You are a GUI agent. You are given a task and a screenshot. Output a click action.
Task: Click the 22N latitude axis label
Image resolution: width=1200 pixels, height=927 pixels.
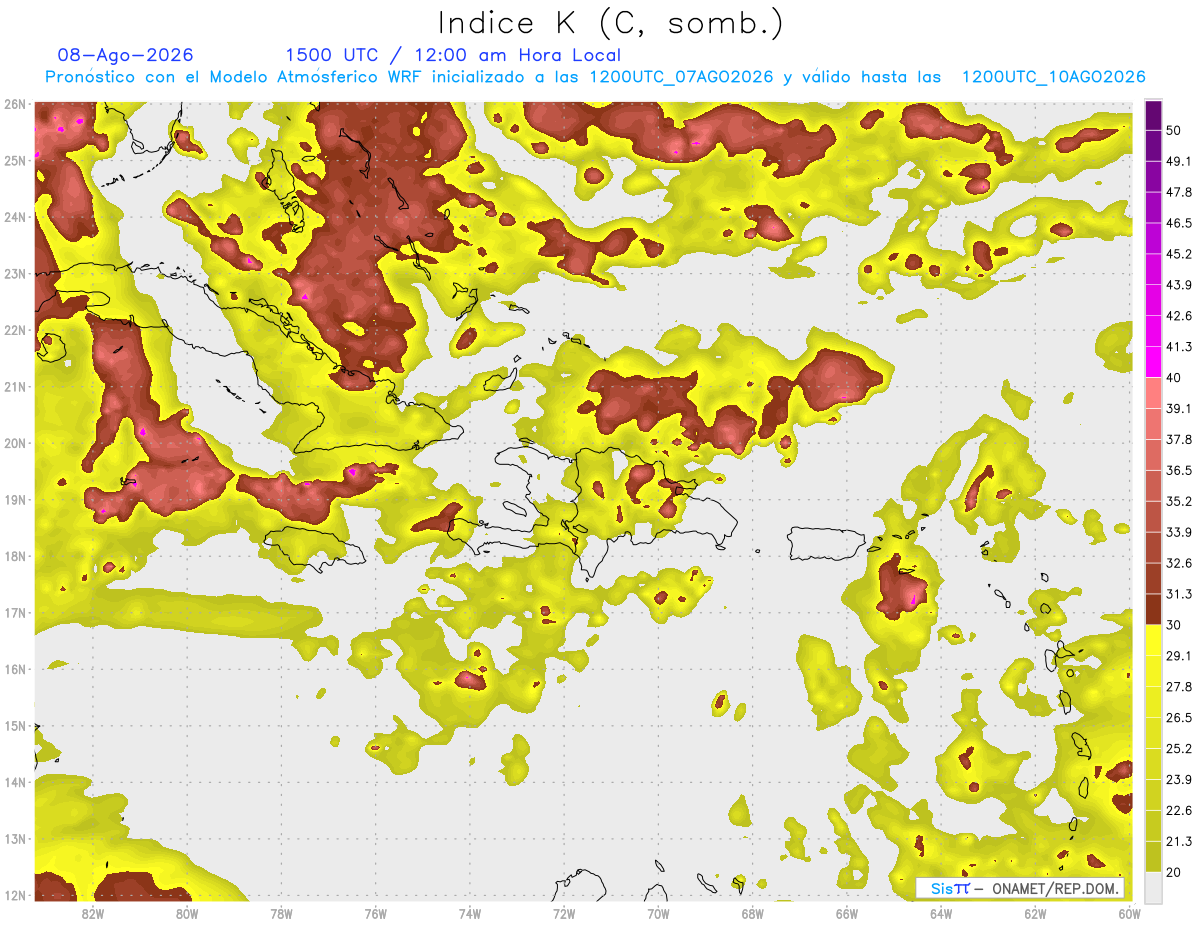15,330
